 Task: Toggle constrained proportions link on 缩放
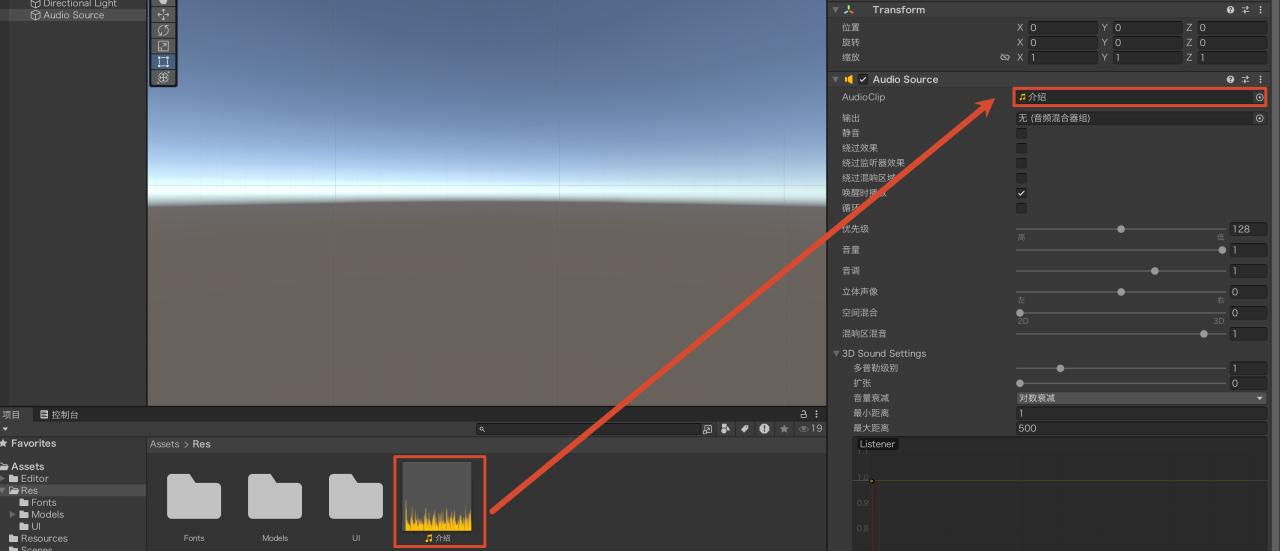(x=1005, y=58)
